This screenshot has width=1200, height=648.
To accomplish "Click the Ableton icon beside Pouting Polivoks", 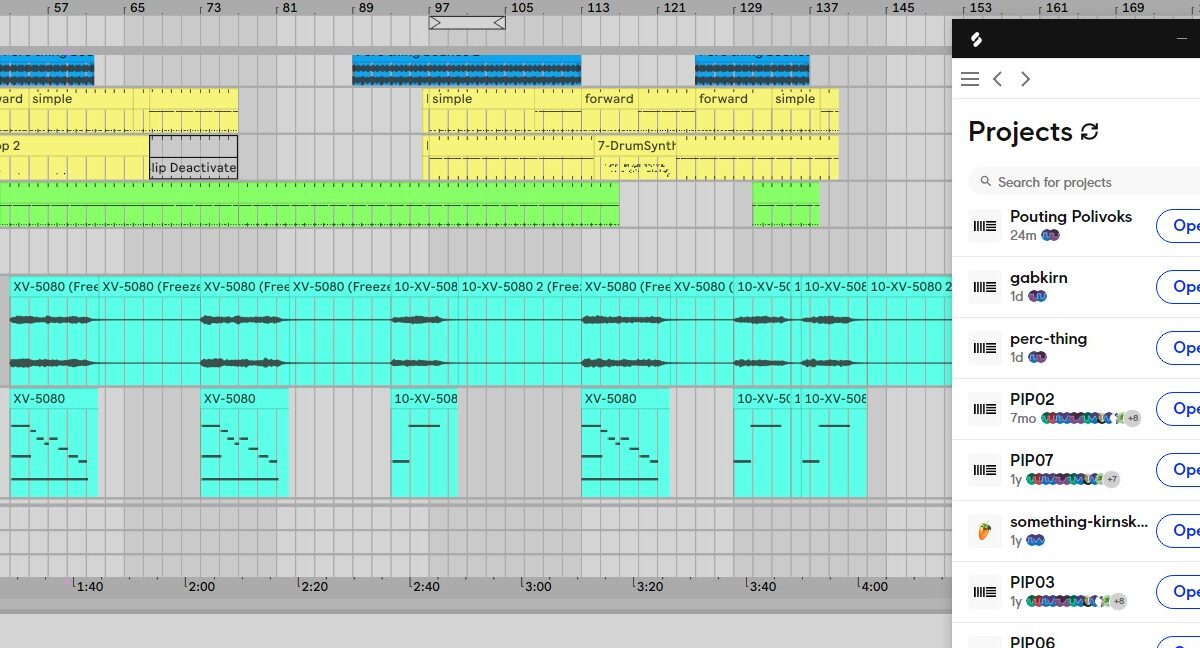I will point(985,226).
